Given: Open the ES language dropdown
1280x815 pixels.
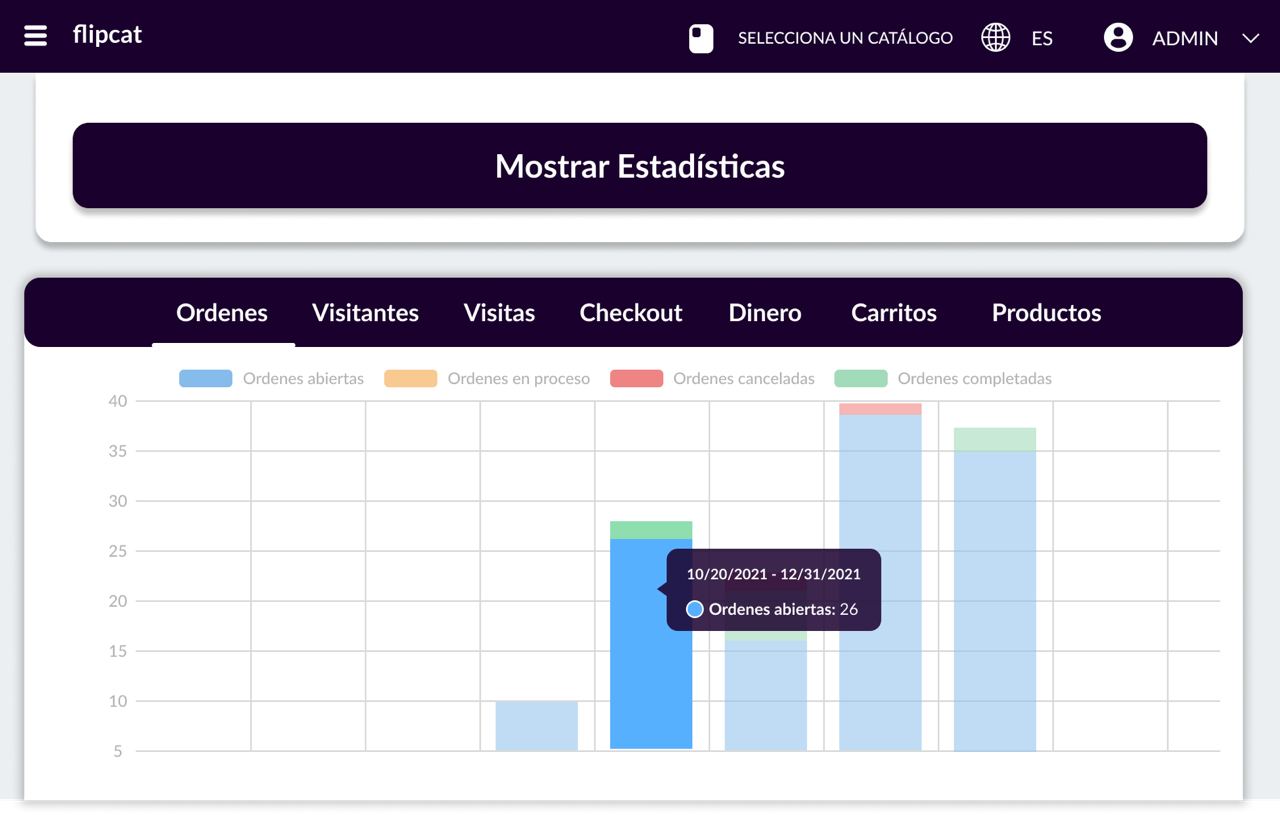Looking at the screenshot, I should 1042,38.
